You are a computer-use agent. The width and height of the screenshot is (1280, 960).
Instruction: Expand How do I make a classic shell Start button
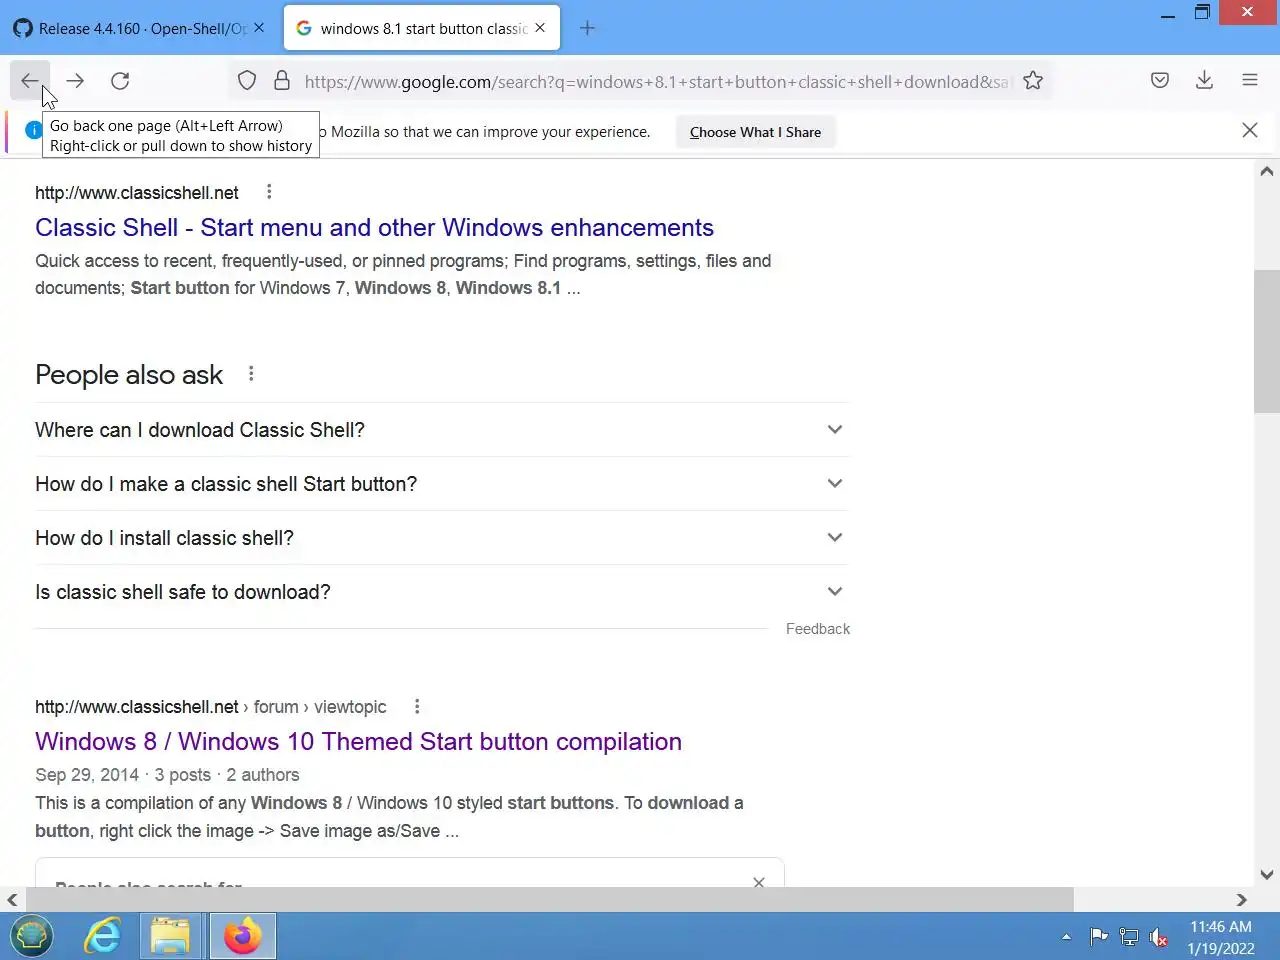[x=442, y=484]
